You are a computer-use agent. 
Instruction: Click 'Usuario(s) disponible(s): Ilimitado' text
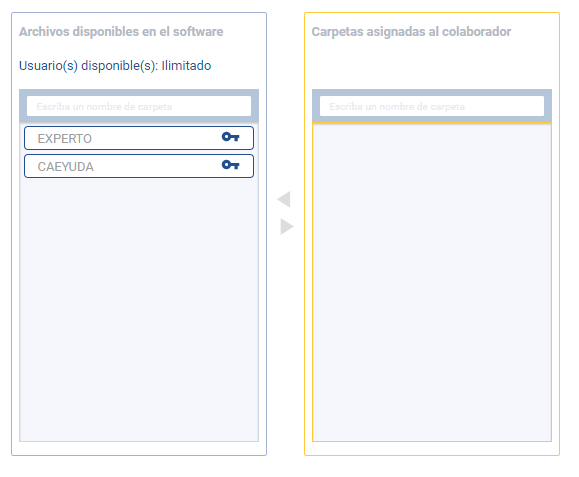[115, 66]
